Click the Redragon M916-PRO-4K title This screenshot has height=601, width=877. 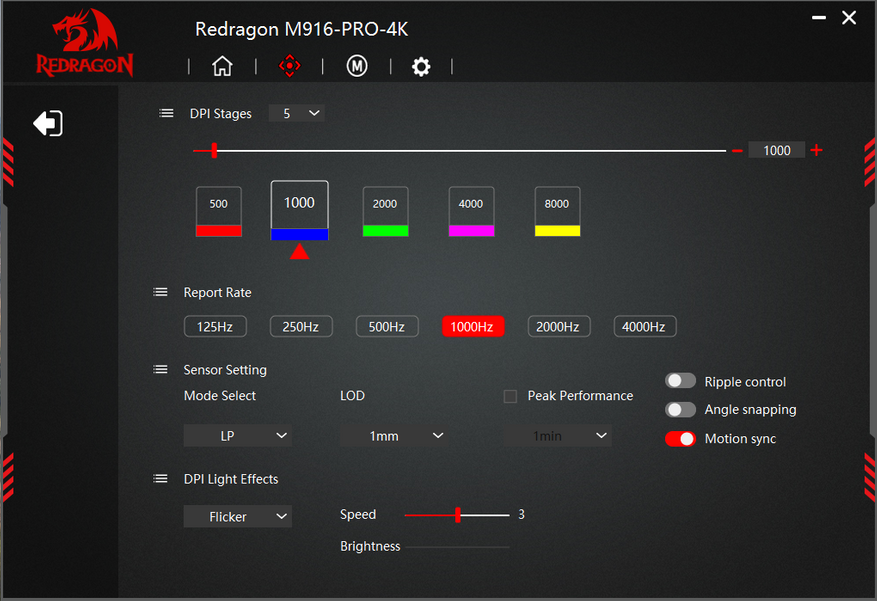click(301, 29)
